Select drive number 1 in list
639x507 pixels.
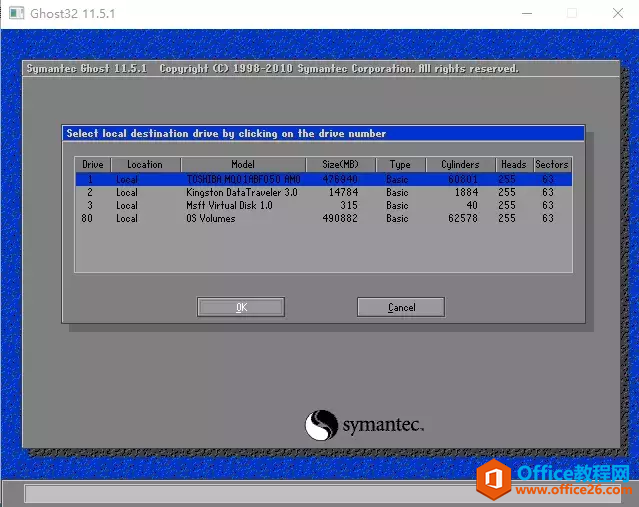click(x=90, y=179)
